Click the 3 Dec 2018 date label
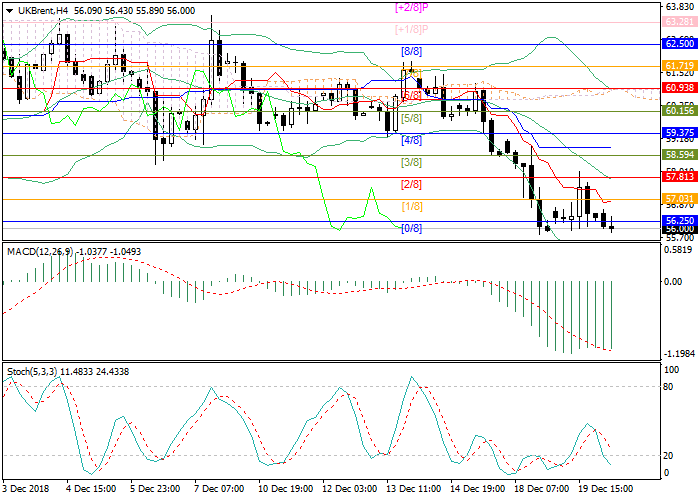 point(28,490)
